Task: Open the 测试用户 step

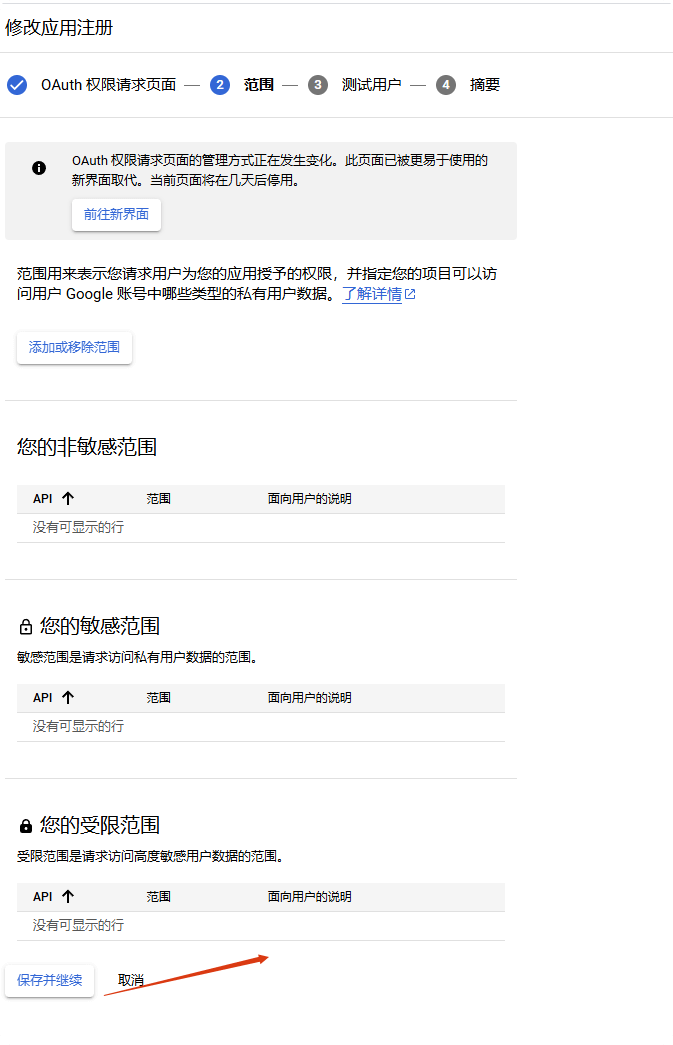Action: [x=371, y=85]
